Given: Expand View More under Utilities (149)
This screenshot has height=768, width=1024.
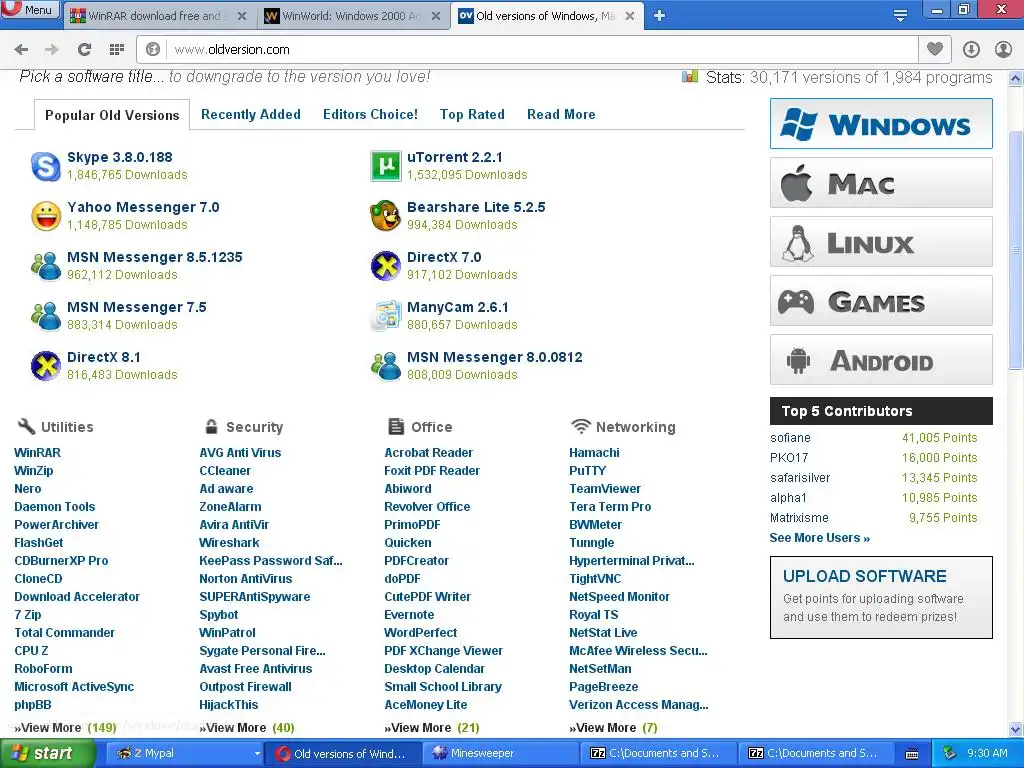Looking at the screenshot, I should click(x=65, y=728).
